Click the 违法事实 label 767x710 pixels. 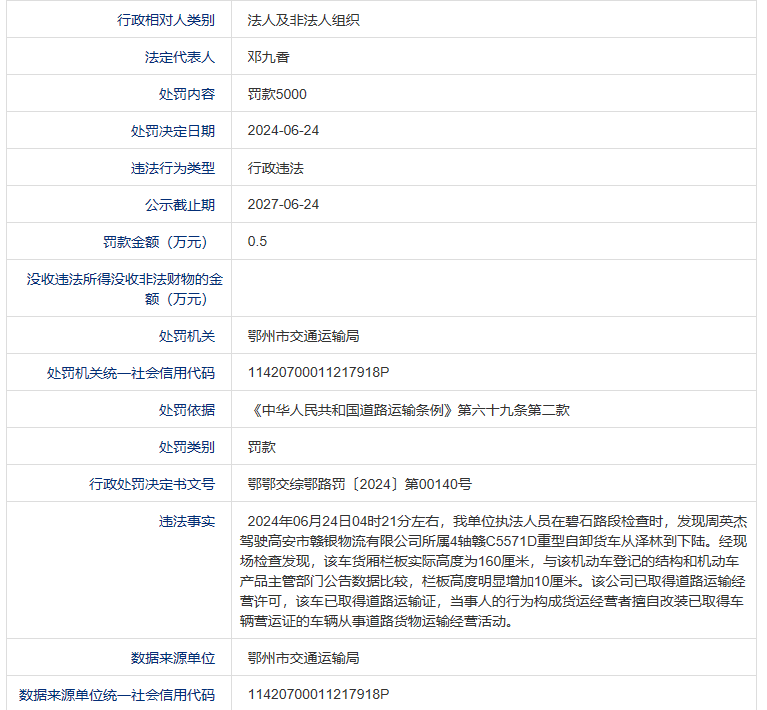coord(187,522)
